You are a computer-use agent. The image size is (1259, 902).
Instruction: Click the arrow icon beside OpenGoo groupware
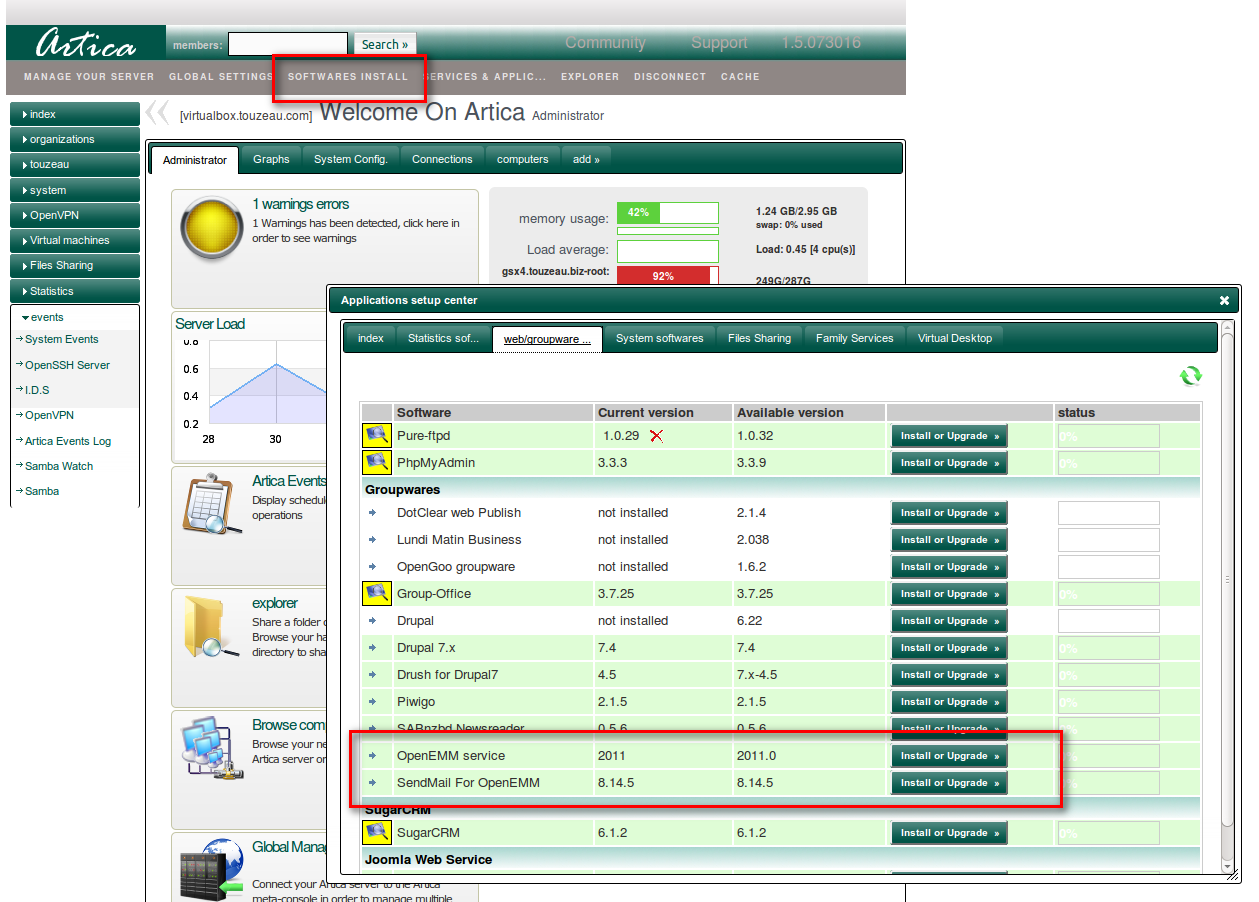[372, 567]
